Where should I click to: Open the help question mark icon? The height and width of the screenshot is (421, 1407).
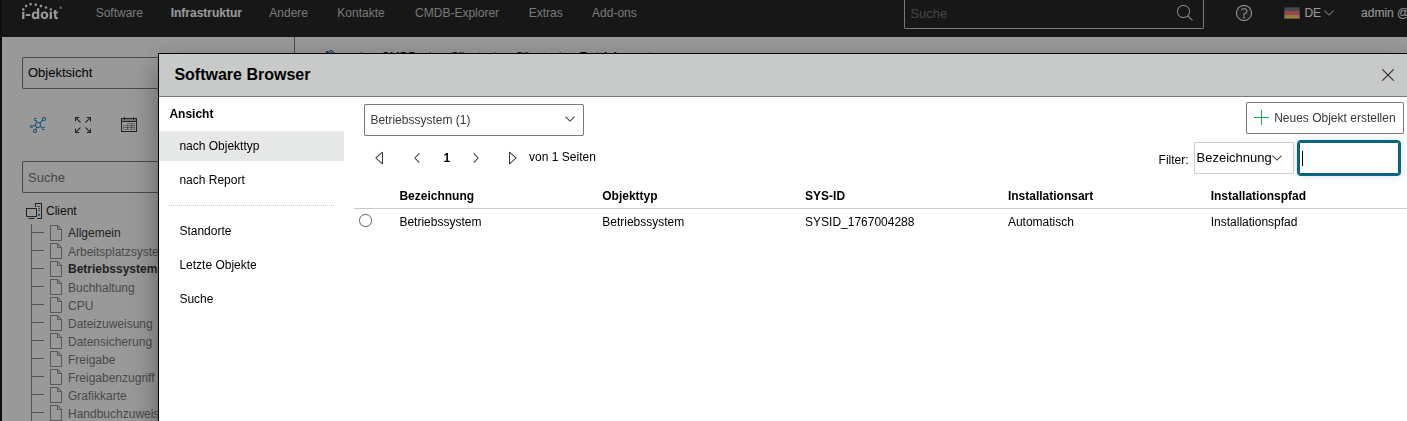coord(1244,13)
